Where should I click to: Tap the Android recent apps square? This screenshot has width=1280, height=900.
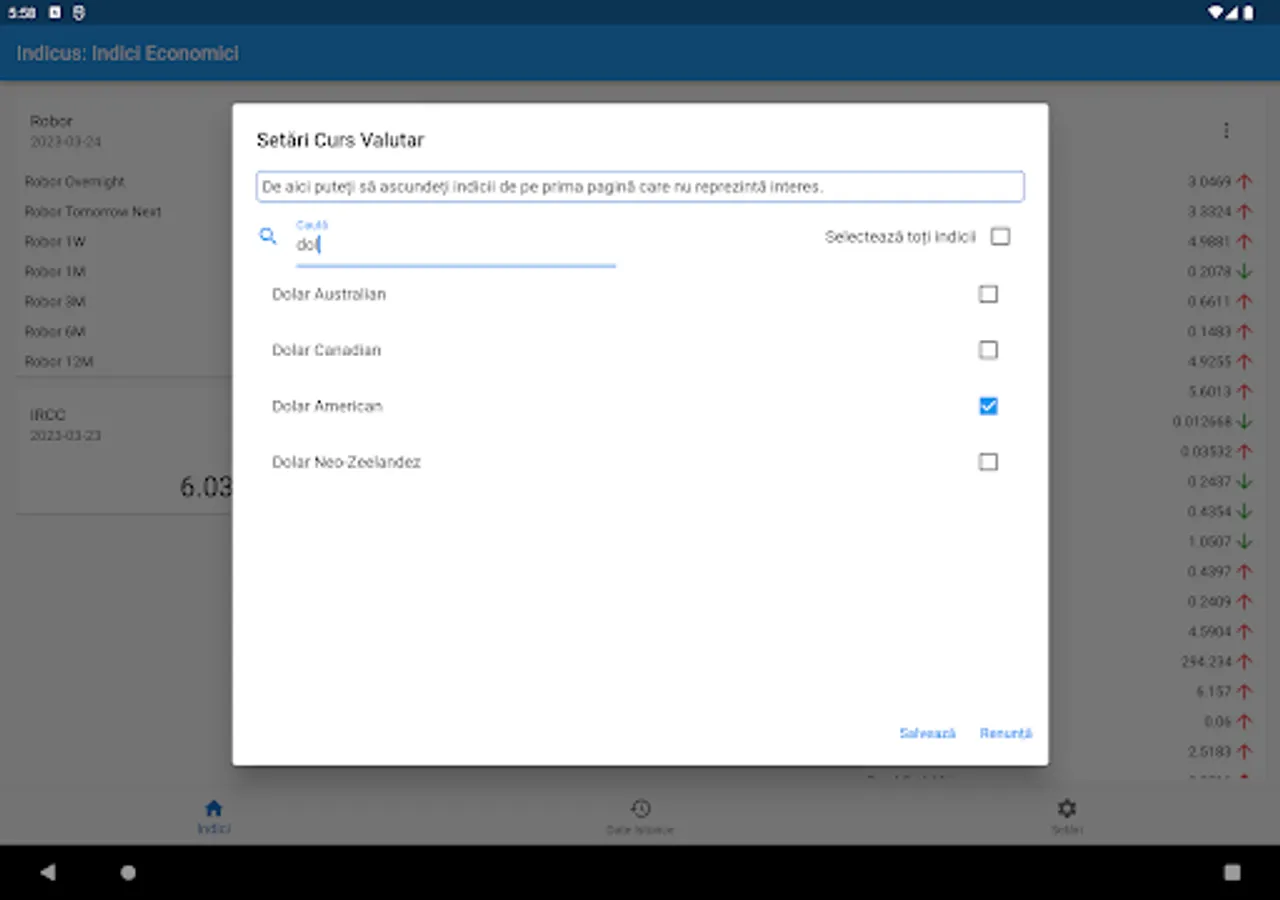[x=1232, y=872]
